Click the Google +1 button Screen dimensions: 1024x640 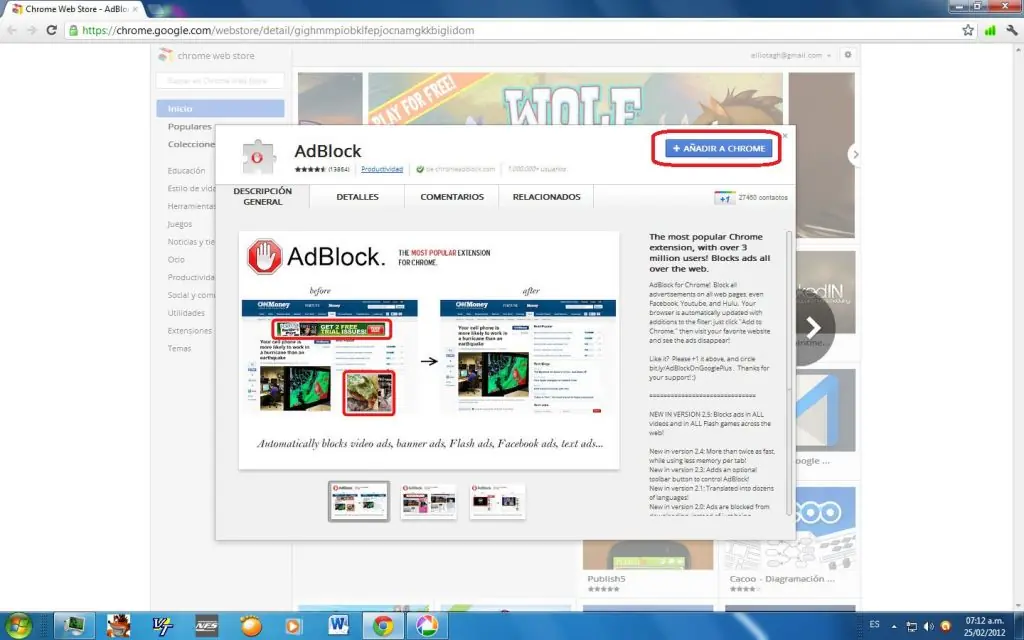[x=724, y=198]
